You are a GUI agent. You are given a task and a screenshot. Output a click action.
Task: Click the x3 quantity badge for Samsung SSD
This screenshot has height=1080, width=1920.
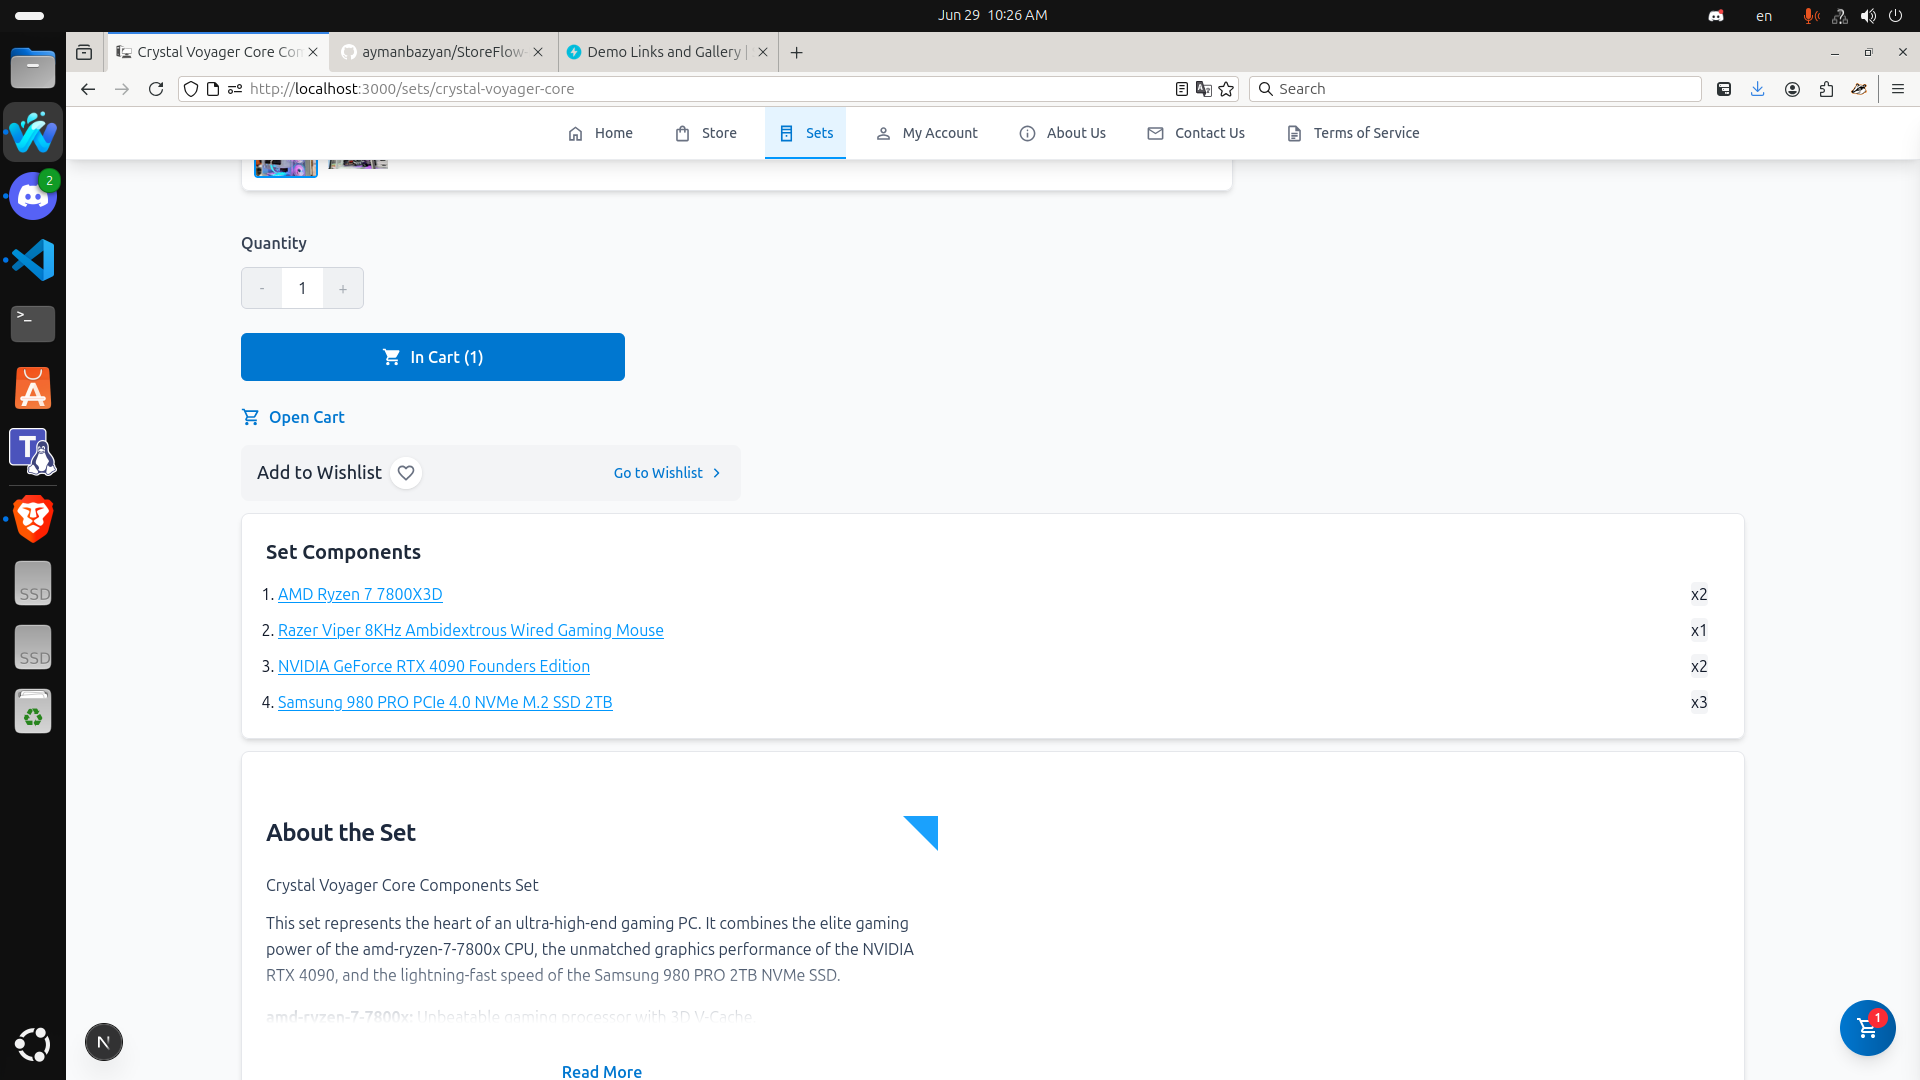(x=1699, y=702)
